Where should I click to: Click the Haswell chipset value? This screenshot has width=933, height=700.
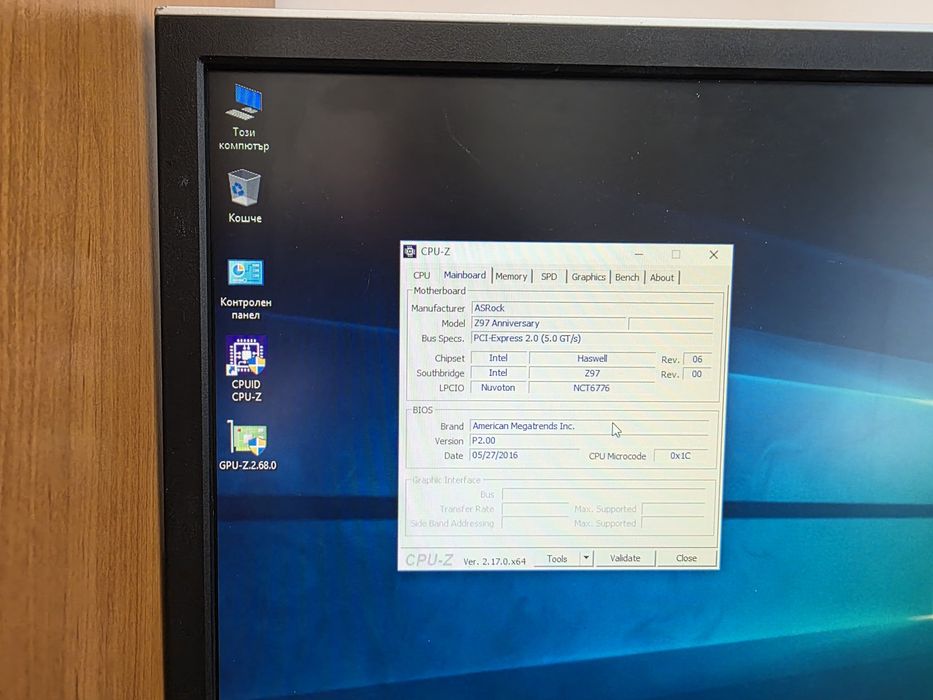[x=592, y=358]
